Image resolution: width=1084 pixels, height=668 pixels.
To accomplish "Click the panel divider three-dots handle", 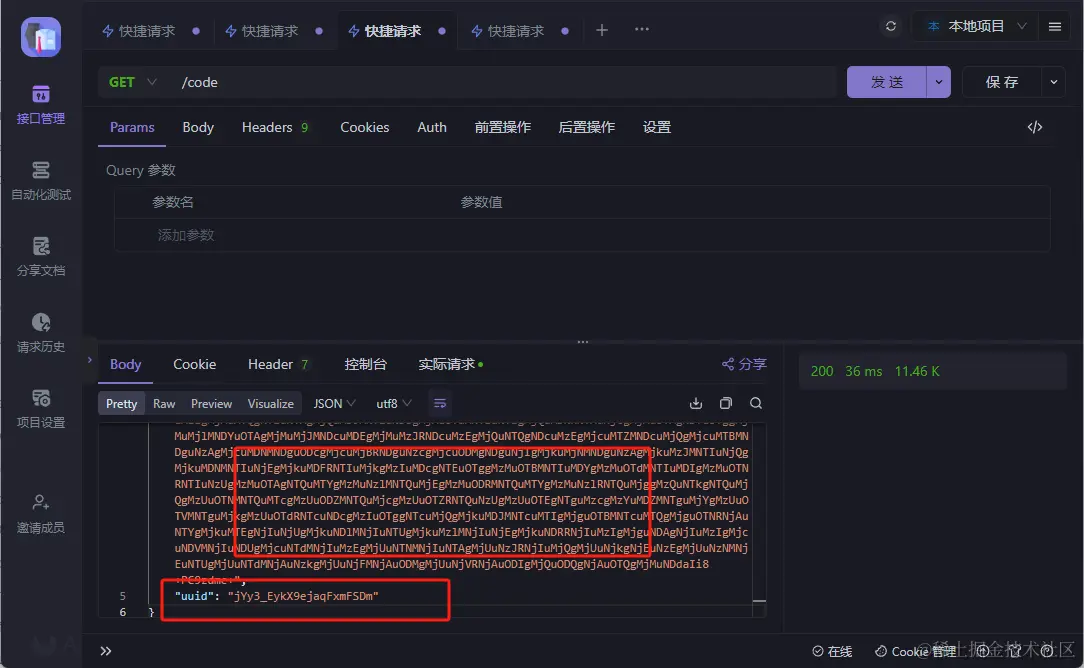I will tap(583, 342).
